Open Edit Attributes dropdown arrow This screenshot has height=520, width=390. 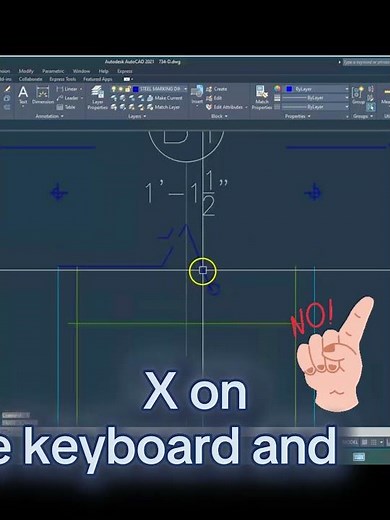click(246, 107)
